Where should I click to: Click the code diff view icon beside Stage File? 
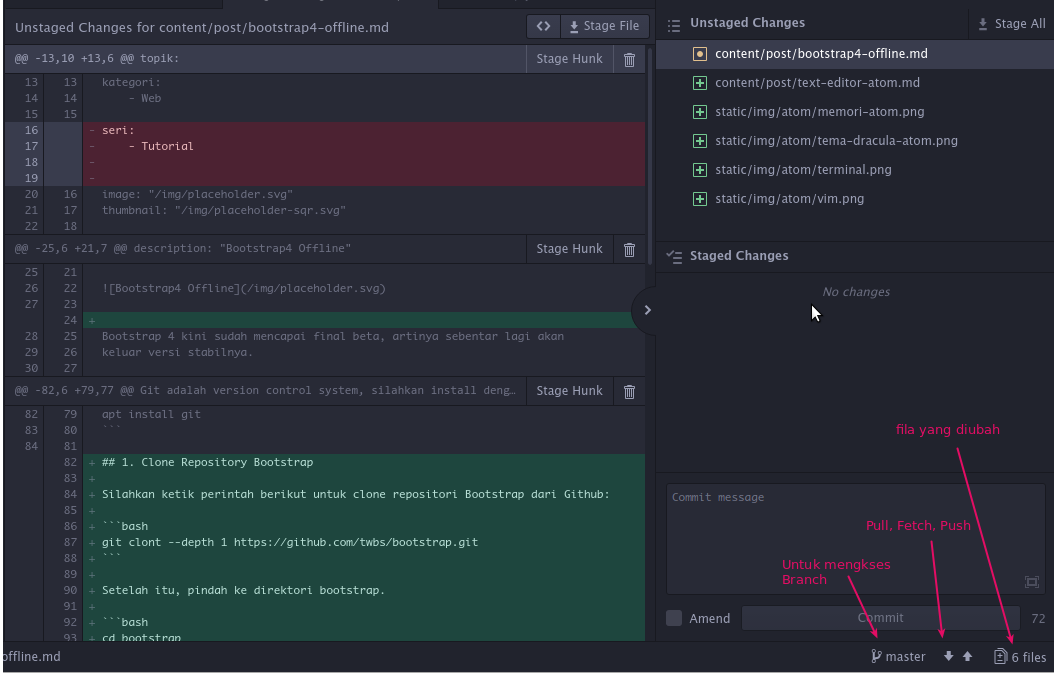(543, 26)
